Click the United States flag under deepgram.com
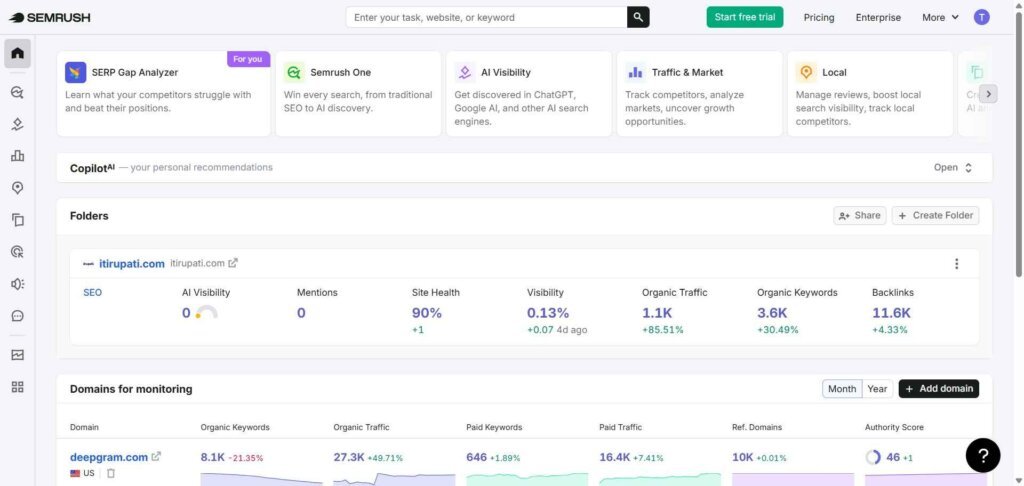The width and height of the screenshot is (1024, 486). click(x=75, y=473)
